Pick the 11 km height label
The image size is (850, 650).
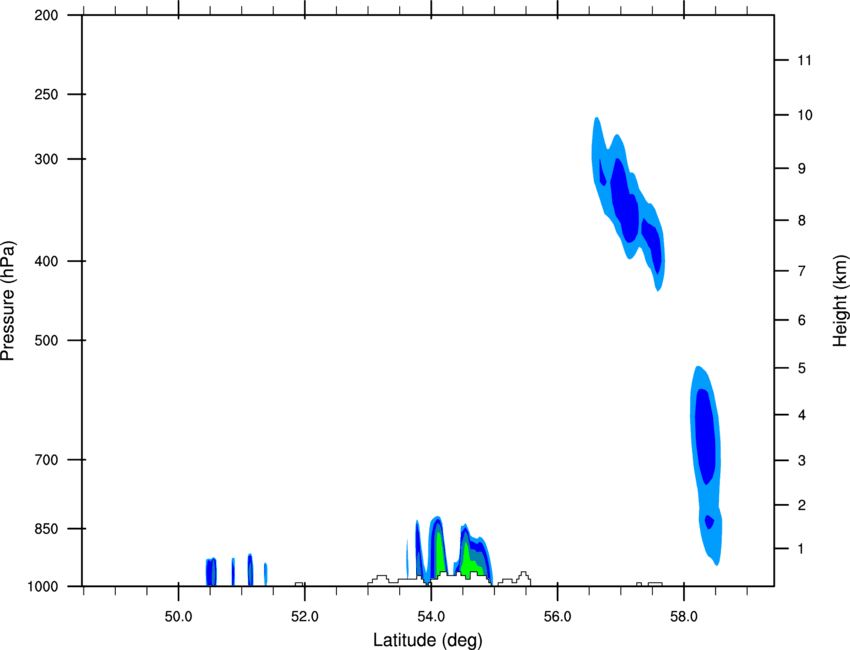[804, 60]
